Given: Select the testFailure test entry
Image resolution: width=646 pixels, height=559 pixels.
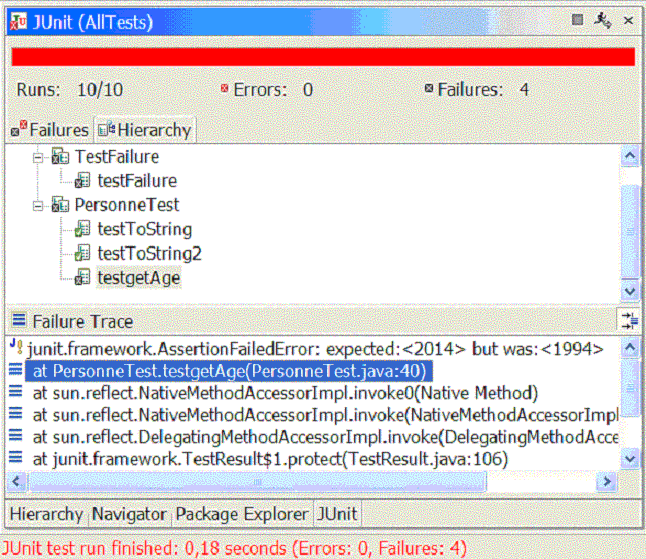Looking at the screenshot, I should pyautogui.click(x=137, y=181).
